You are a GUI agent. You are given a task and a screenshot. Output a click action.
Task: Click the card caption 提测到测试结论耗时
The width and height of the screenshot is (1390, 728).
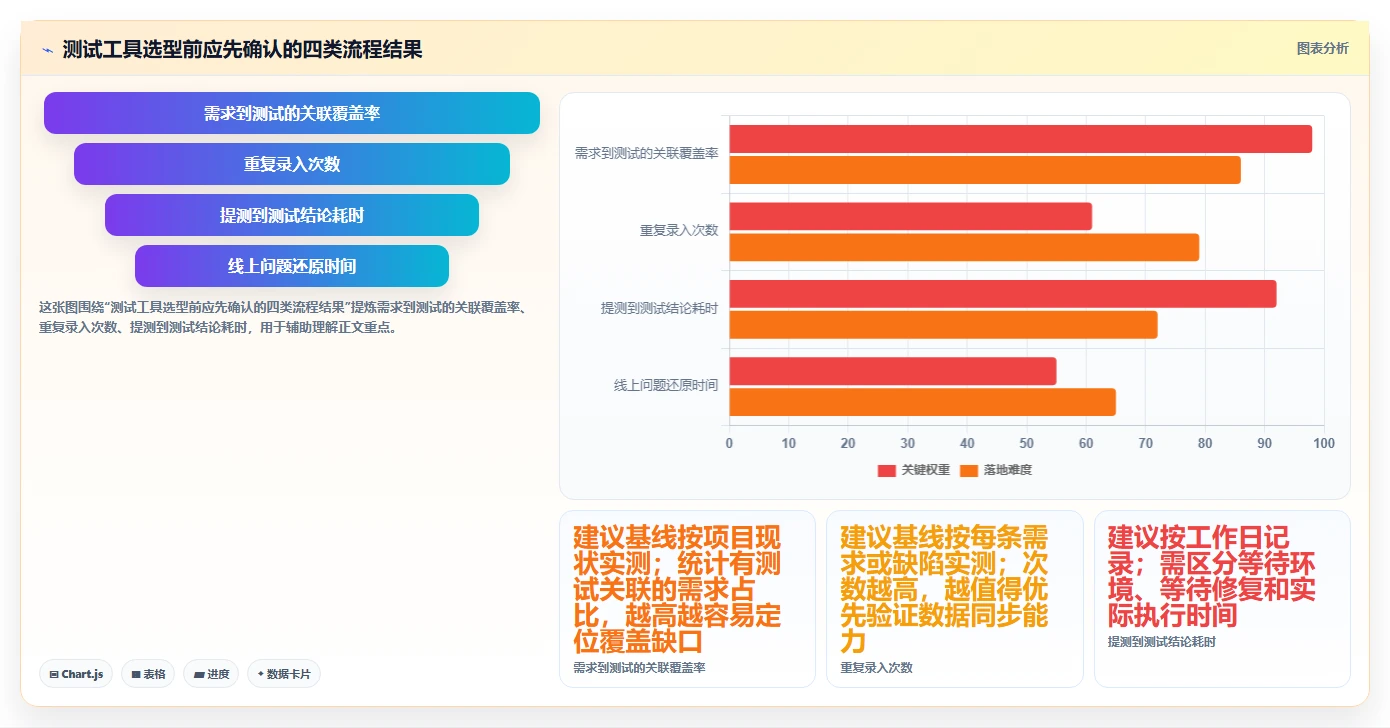pos(1161,641)
